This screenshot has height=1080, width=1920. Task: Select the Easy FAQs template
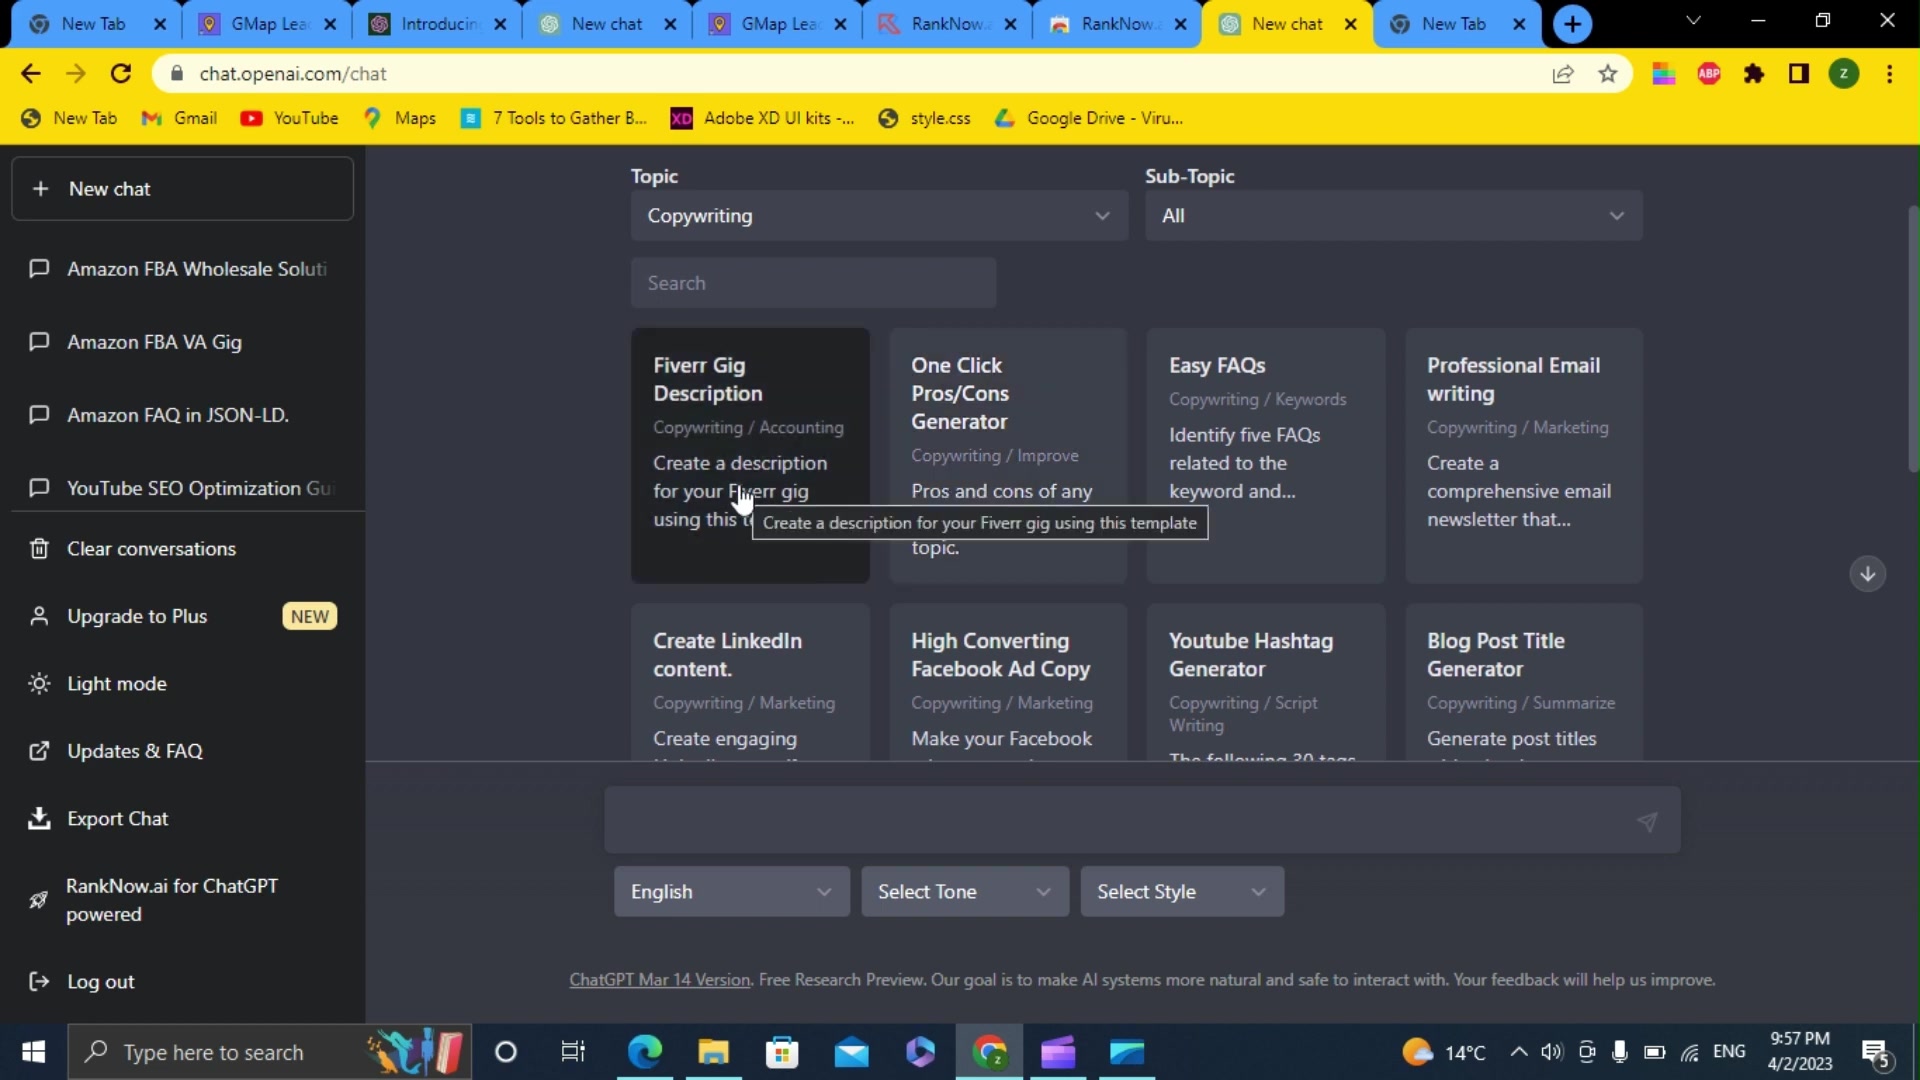[x=1266, y=456]
